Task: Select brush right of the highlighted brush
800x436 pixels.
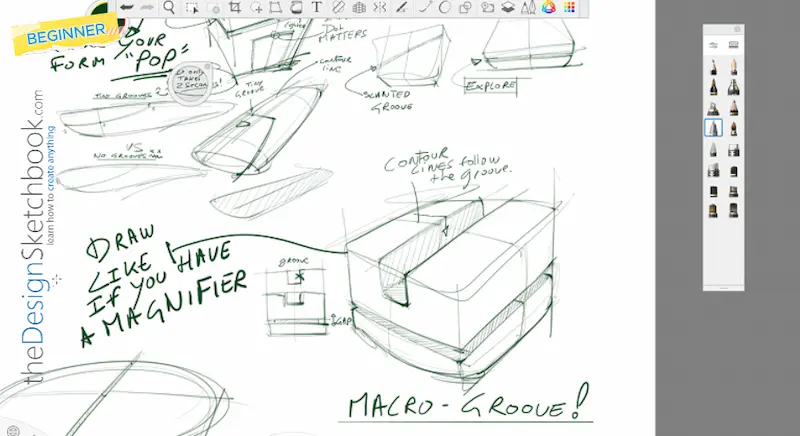Action: (x=734, y=128)
